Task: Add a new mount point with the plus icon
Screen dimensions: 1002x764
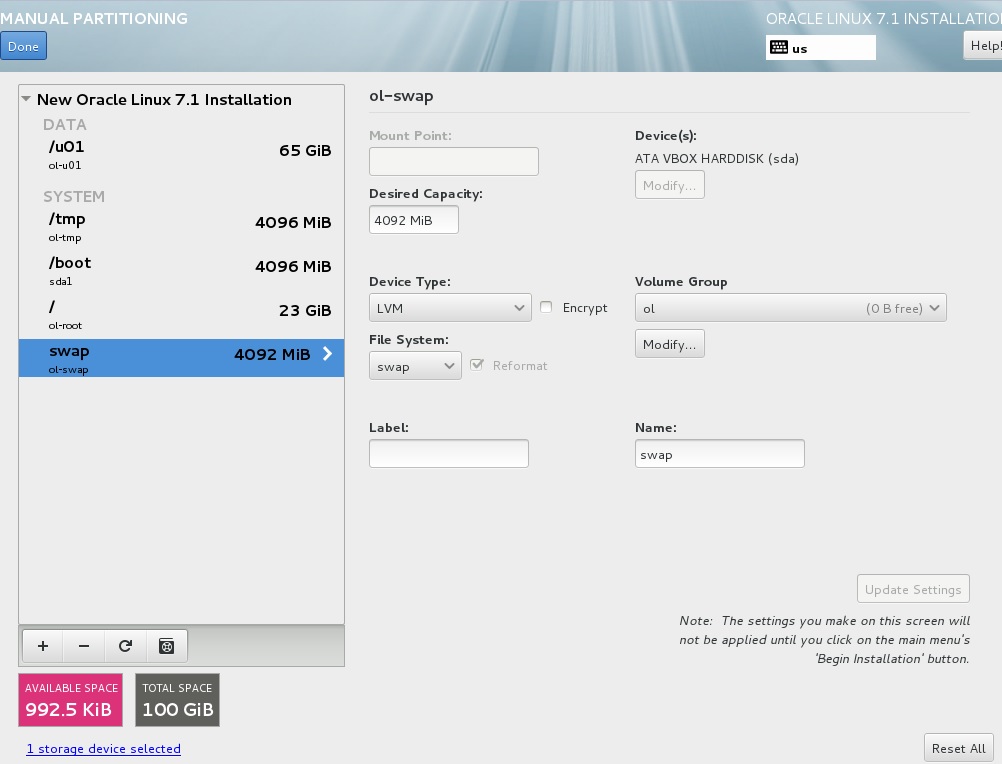Action: pyautogui.click(x=42, y=645)
